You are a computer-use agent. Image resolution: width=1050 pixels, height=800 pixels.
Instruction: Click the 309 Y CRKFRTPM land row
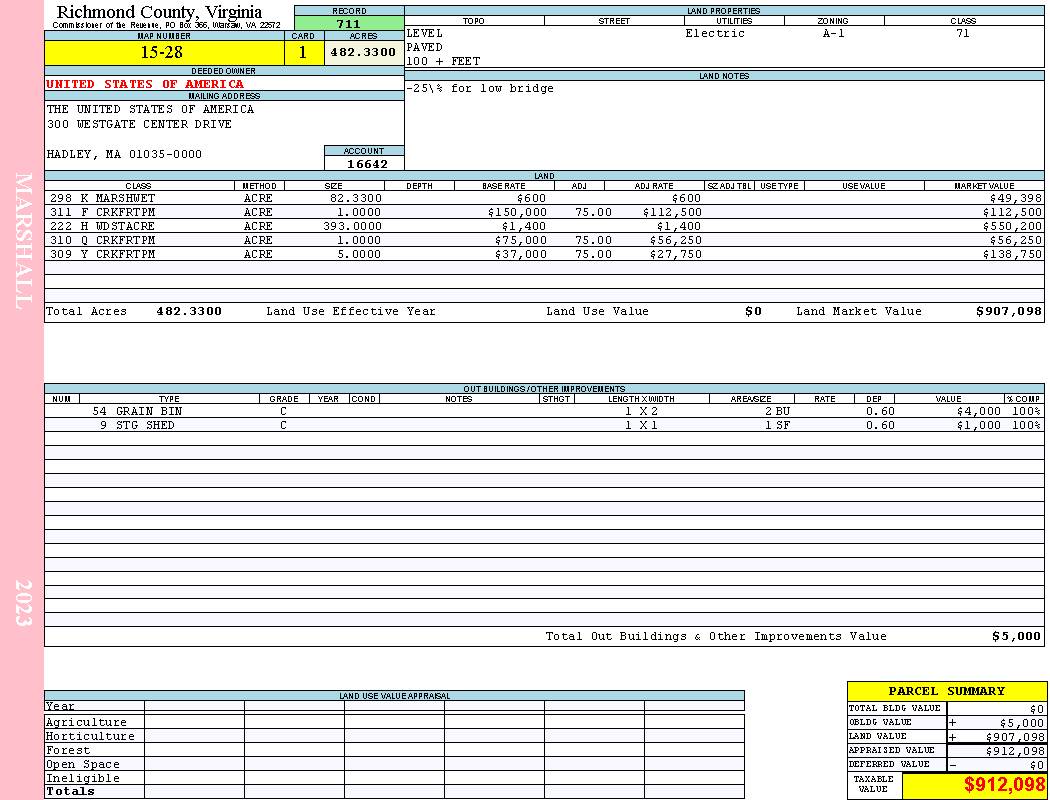(544, 254)
